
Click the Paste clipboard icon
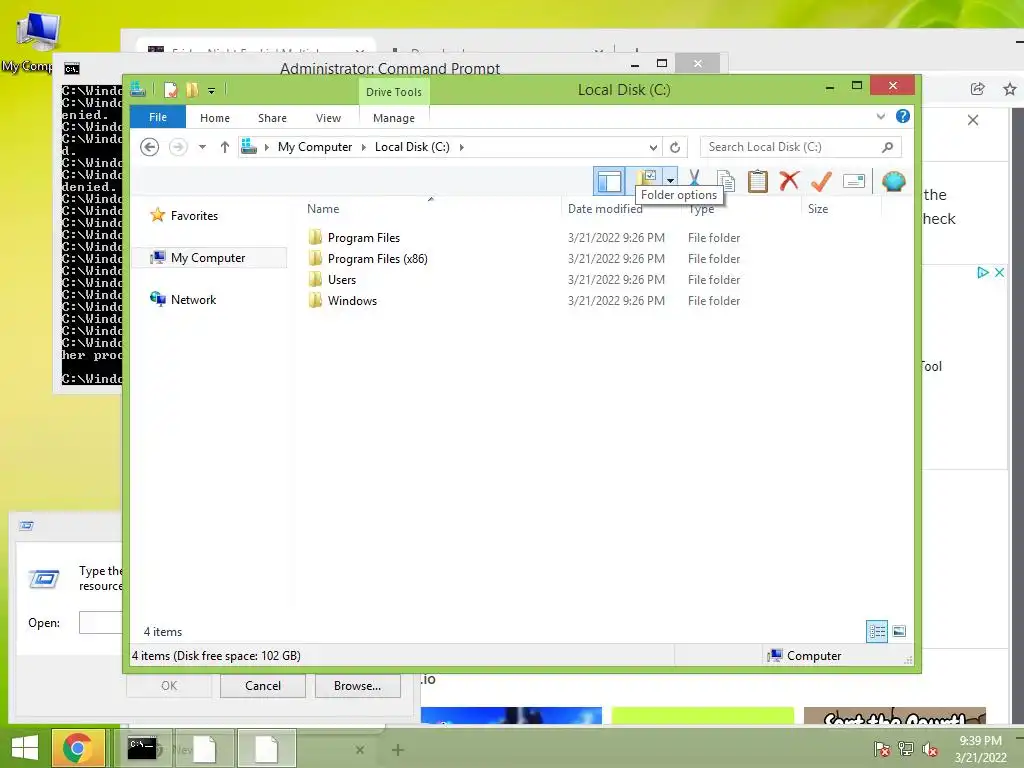pos(758,181)
